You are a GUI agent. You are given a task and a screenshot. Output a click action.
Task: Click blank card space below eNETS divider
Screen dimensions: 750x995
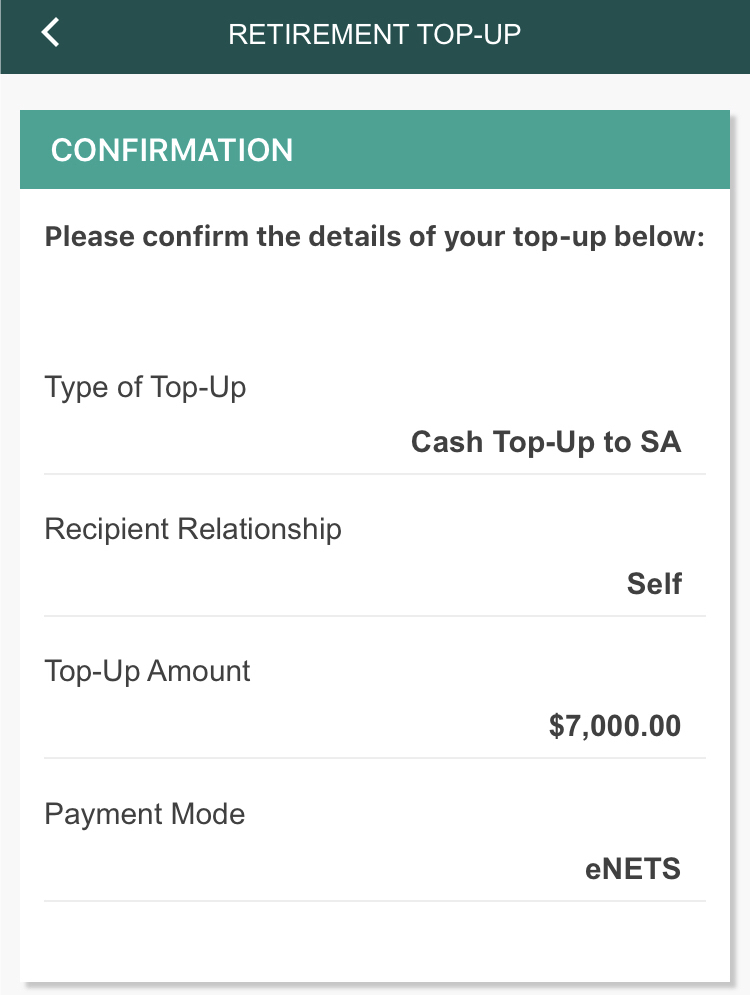point(375,940)
